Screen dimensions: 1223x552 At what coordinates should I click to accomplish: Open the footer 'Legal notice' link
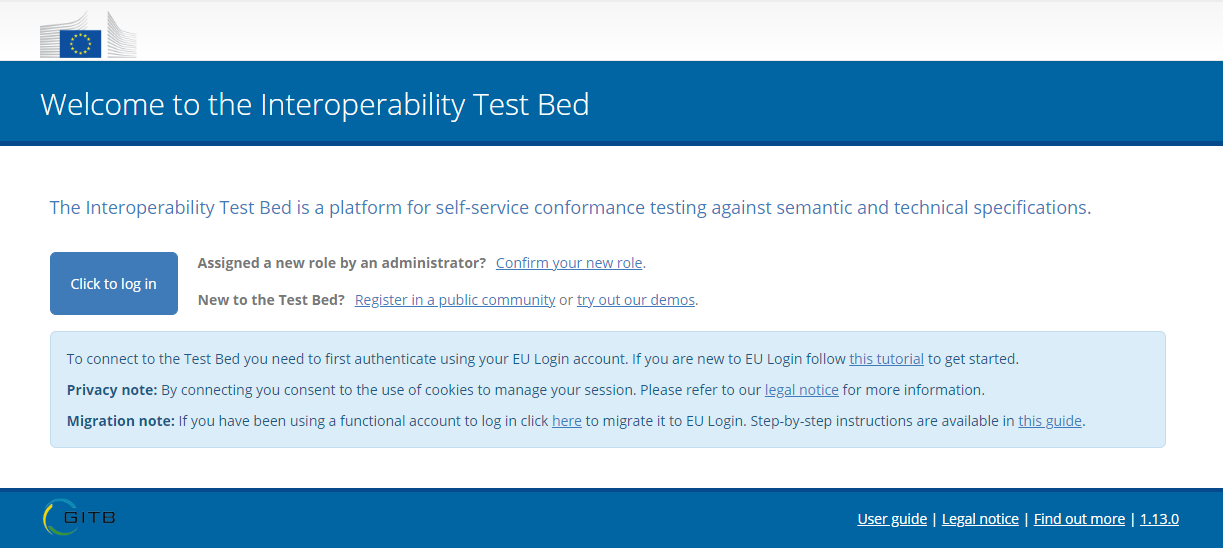point(980,519)
